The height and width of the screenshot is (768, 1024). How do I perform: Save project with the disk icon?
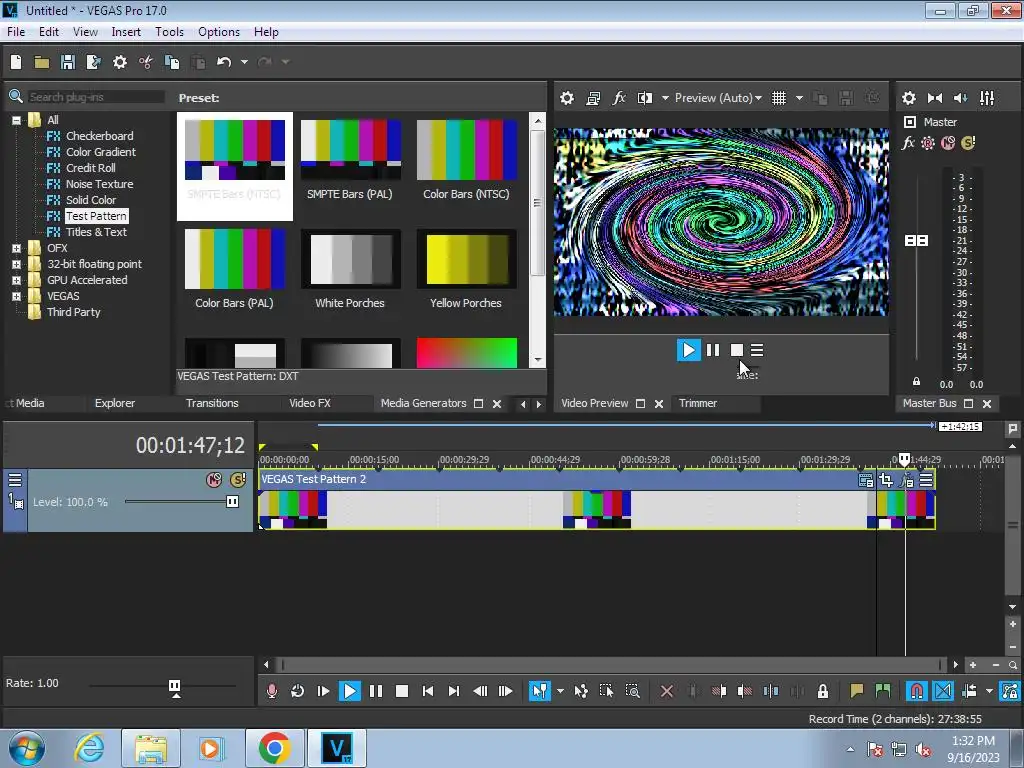pyautogui.click(x=67, y=62)
